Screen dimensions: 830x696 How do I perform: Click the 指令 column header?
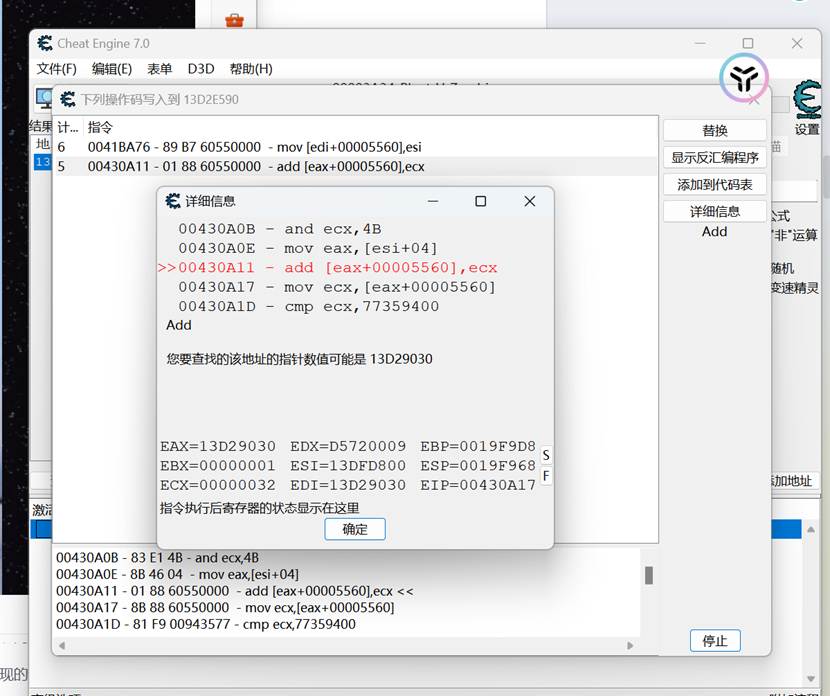click(x=100, y=128)
